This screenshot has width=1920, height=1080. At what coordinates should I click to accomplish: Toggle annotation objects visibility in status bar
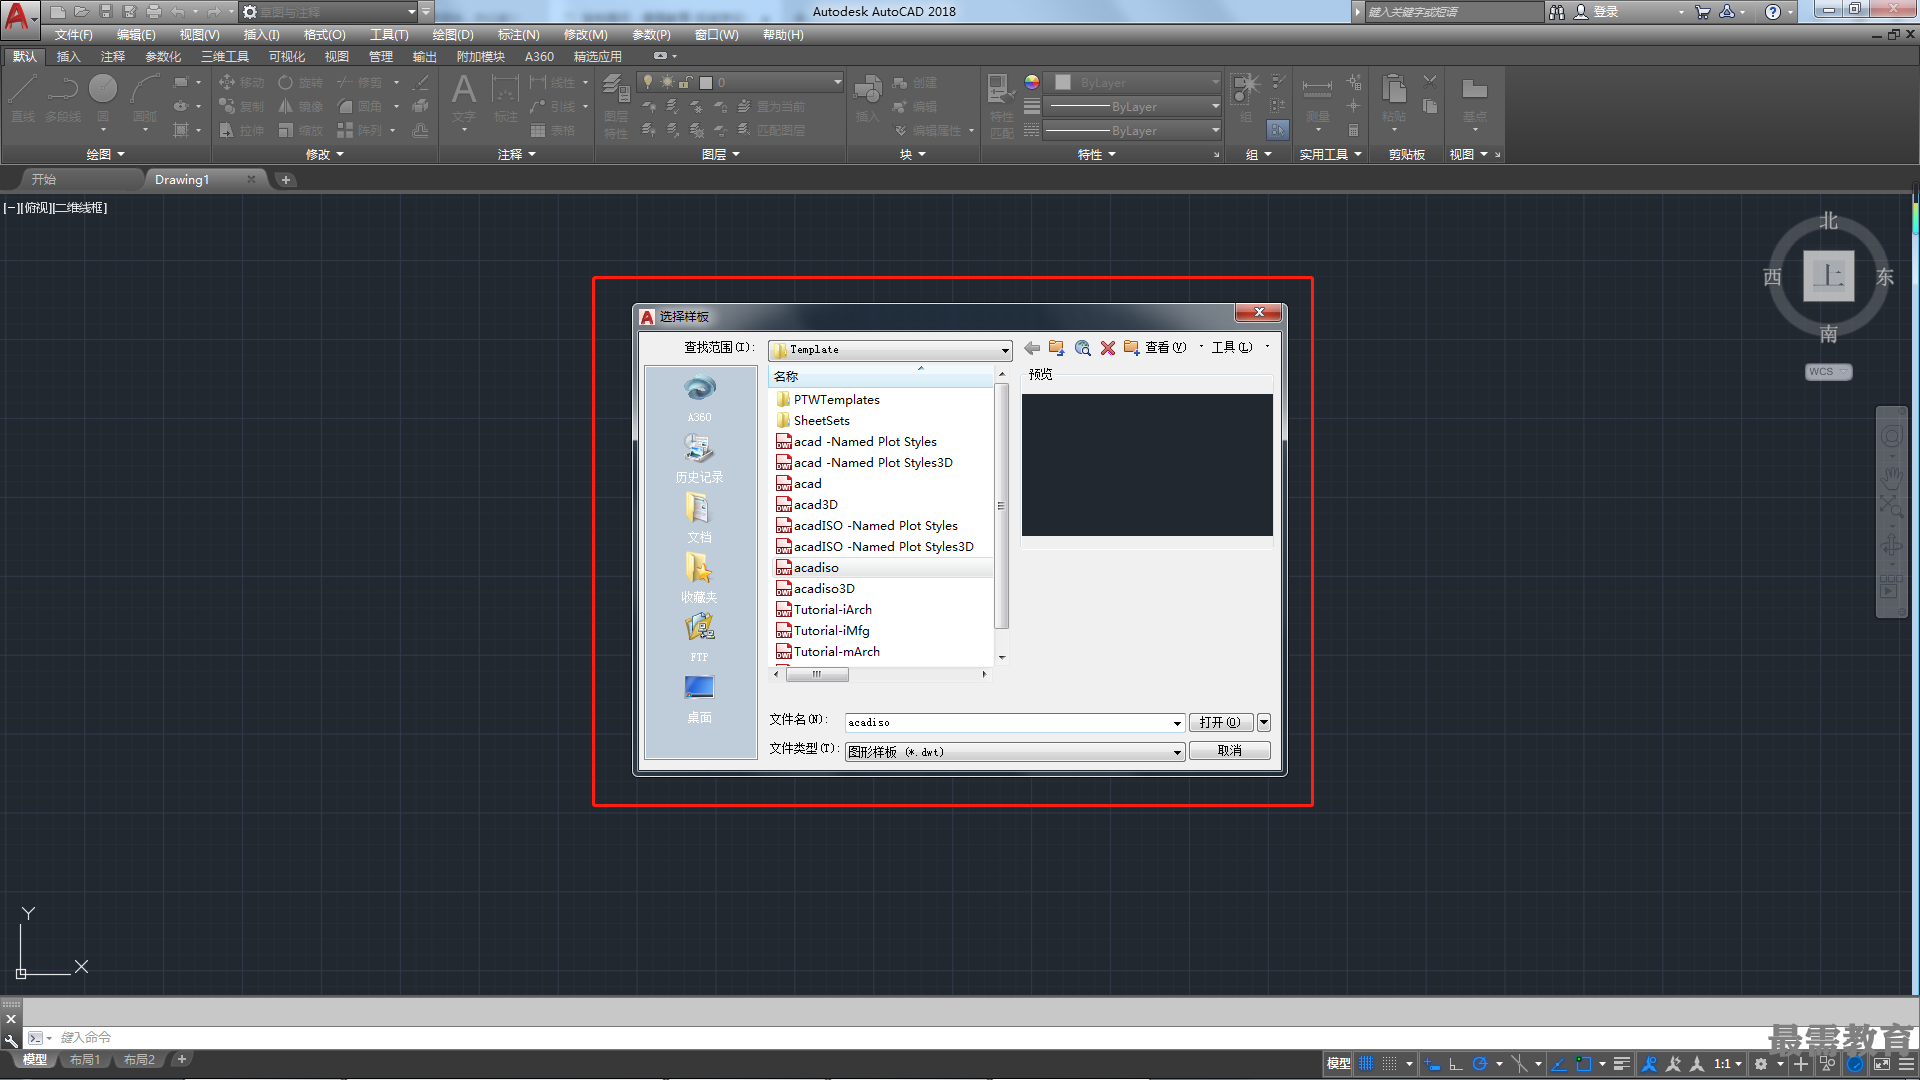click(x=1650, y=1064)
